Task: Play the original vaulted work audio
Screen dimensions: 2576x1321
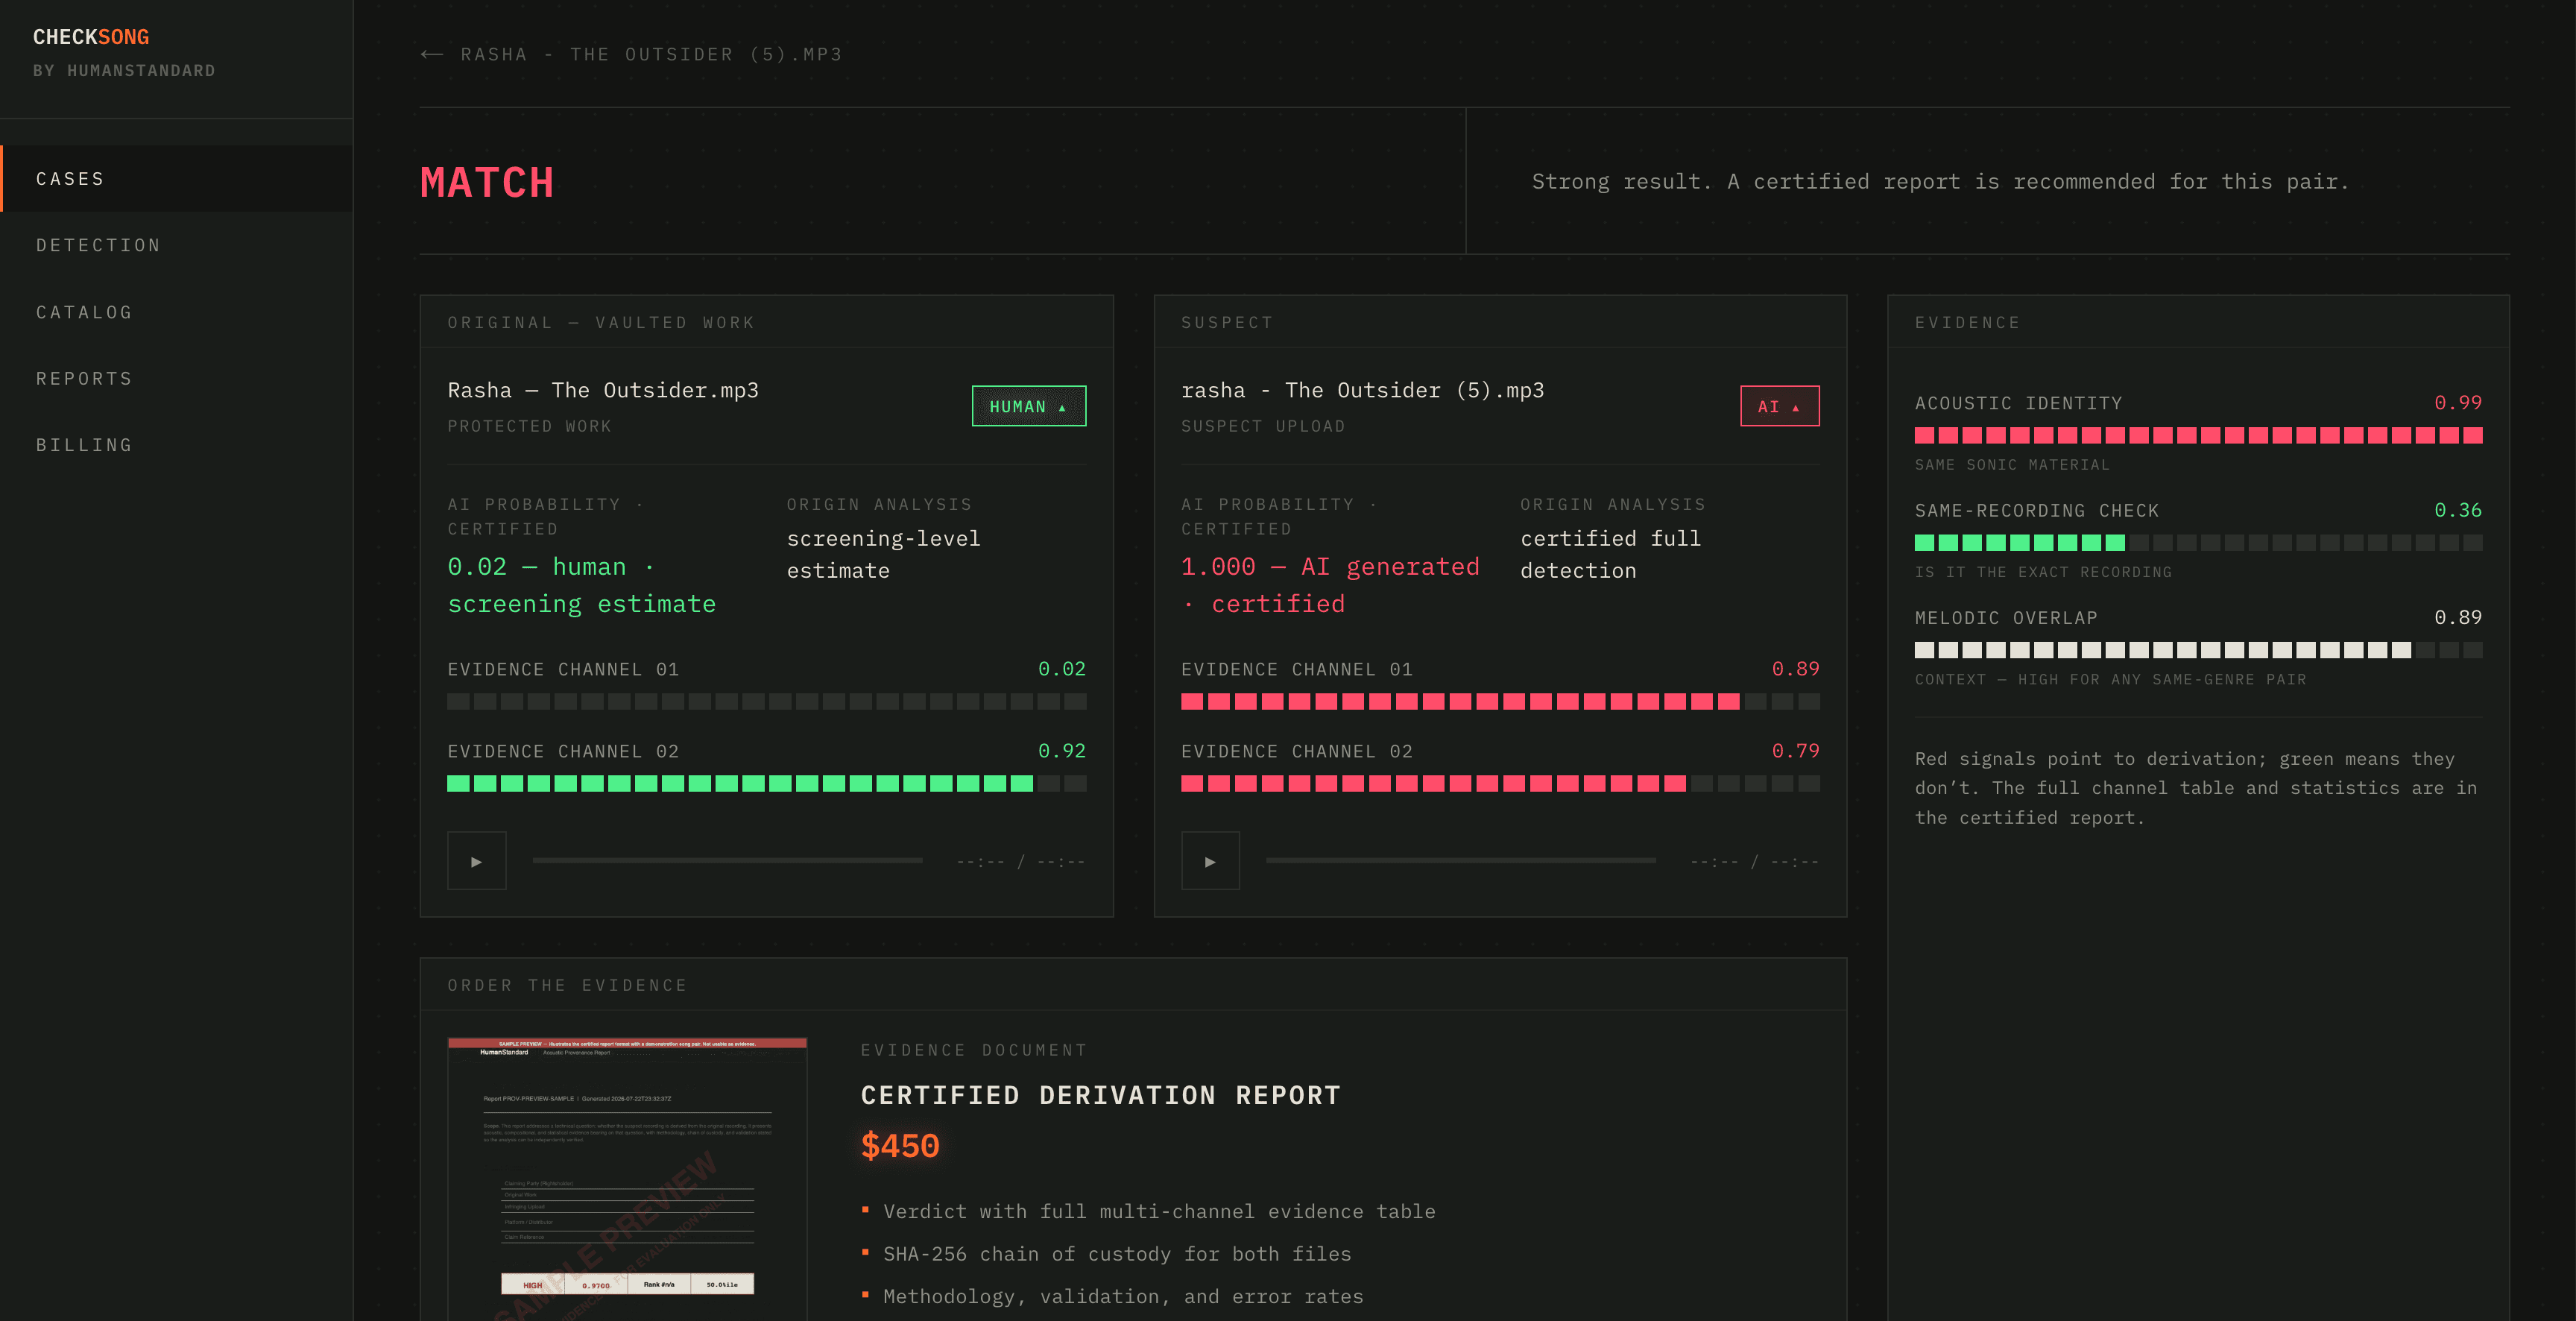Action: tap(476, 861)
